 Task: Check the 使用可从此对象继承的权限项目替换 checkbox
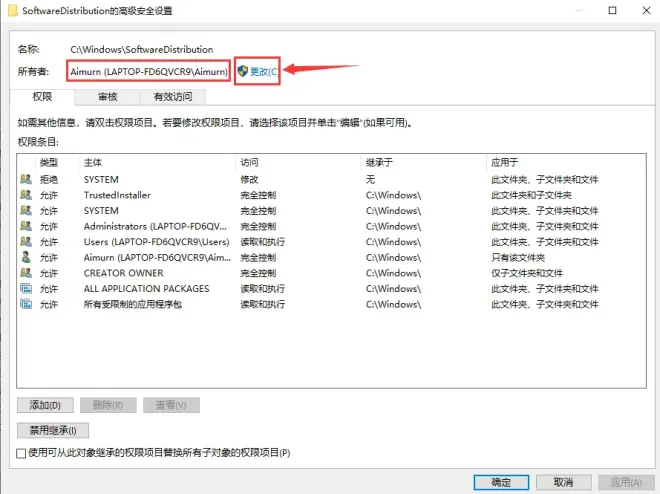(21, 453)
